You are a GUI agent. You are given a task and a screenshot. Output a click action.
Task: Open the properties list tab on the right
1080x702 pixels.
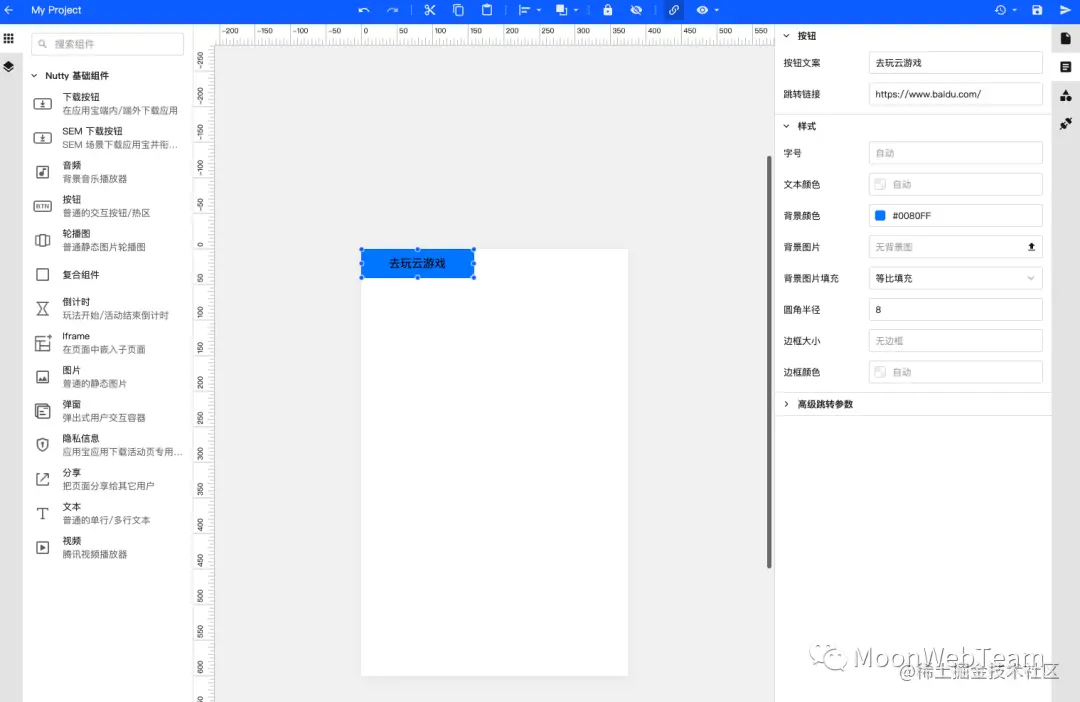click(x=1066, y=67)
